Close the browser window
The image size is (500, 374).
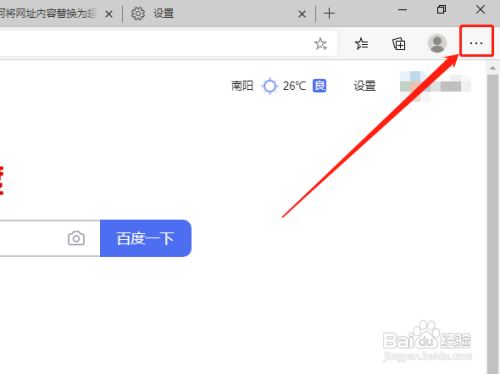click(480, 10)
